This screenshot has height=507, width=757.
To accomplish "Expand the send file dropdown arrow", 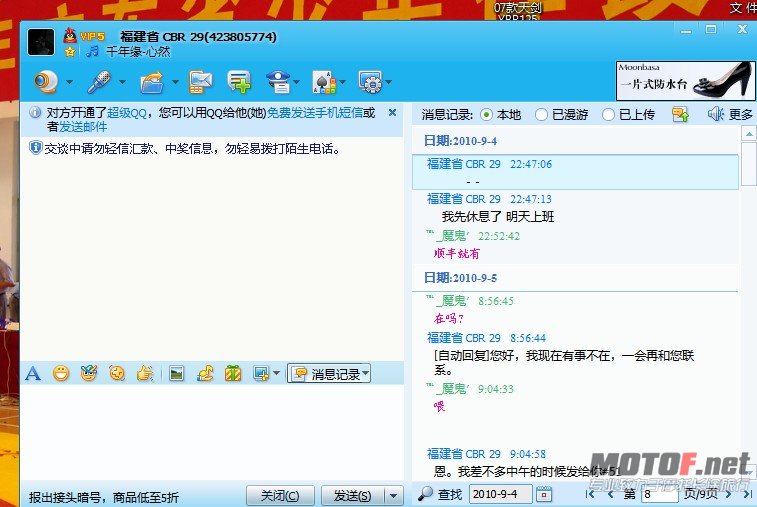I will [175, 82].
